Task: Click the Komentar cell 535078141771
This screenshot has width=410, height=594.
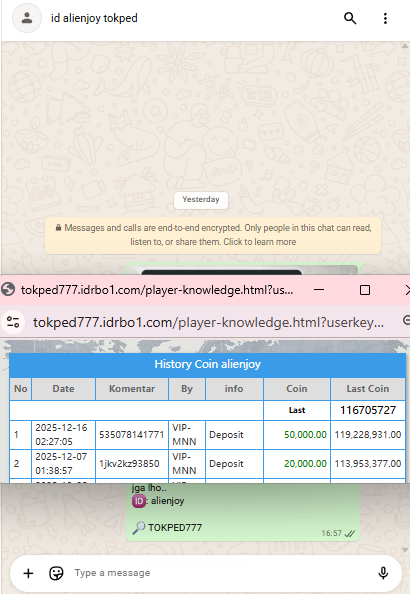Action: pyautogui.click(x=131, y=435)
